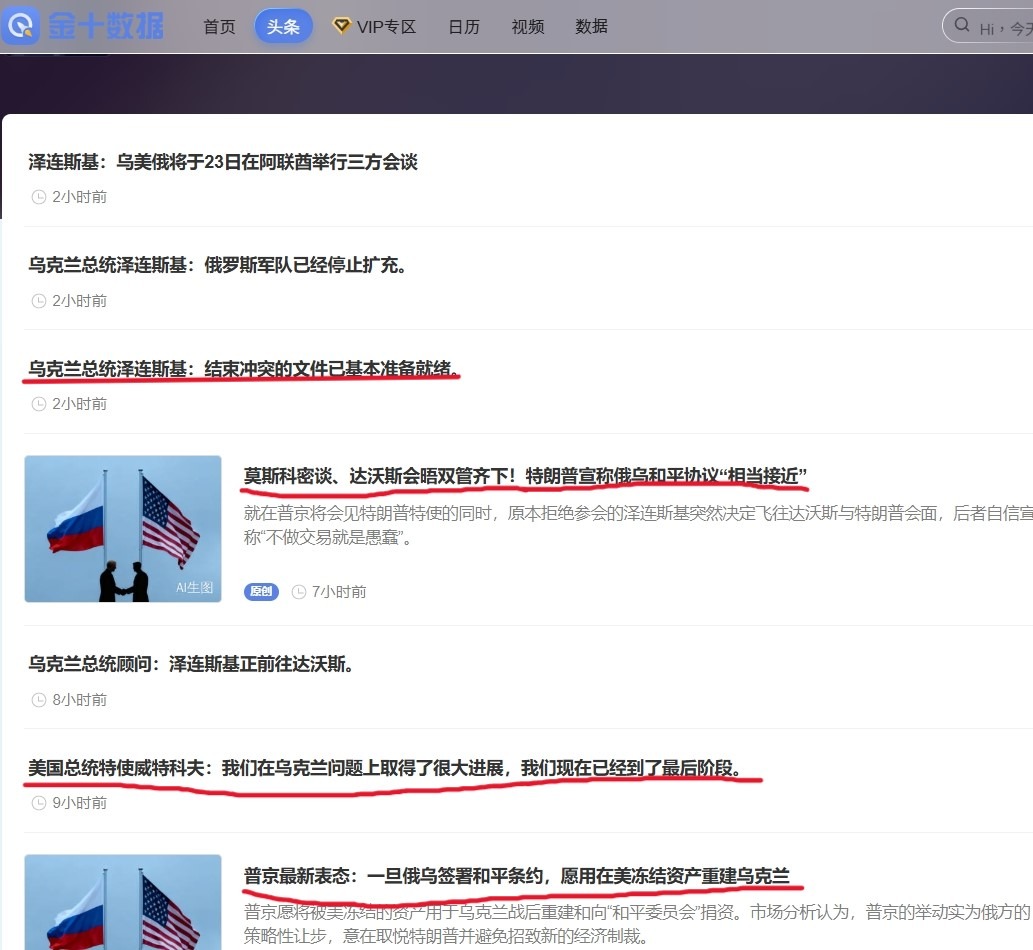Switch to the 视频 section

(528, 27)
